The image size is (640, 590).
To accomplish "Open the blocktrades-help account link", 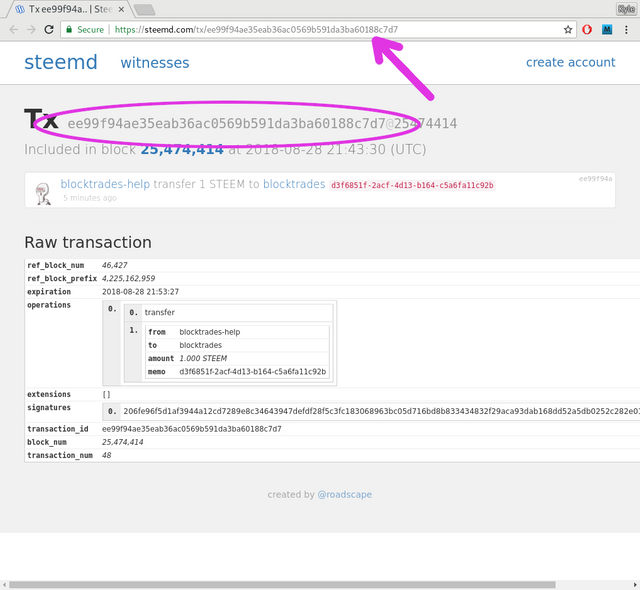I will pos(105,184).
